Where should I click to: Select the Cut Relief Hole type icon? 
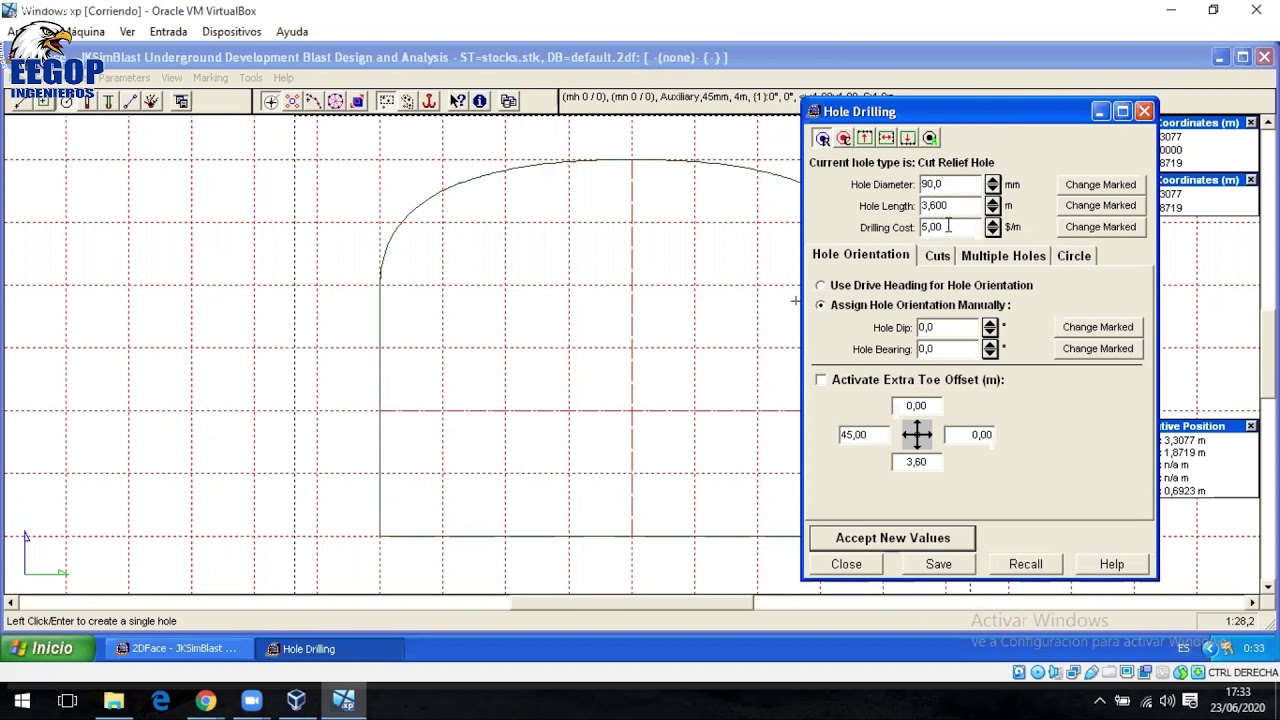[822, 138]
